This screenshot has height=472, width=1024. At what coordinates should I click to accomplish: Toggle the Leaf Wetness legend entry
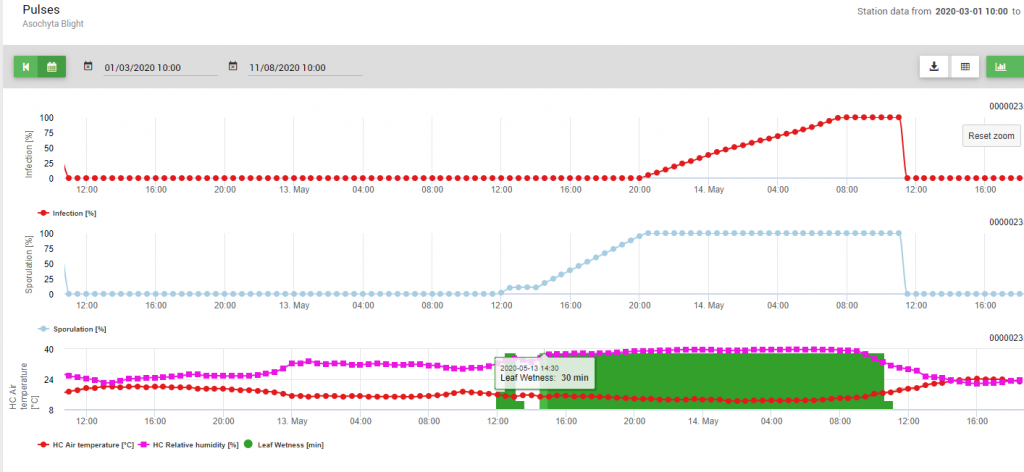pyautogui.click(x=290, y=444)
